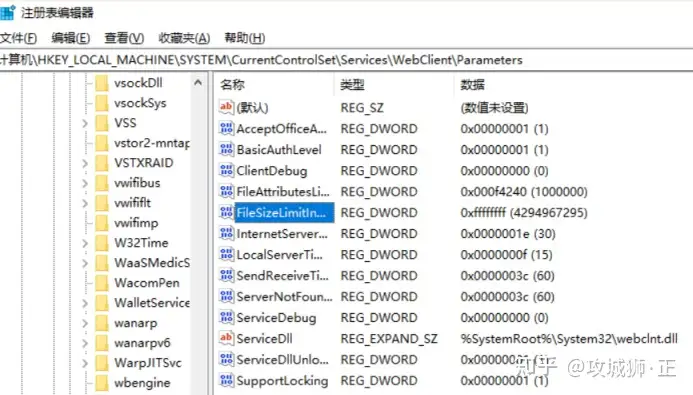Open the 编辑(E) menu
693x395 pixels.
(x=71, y=38)
